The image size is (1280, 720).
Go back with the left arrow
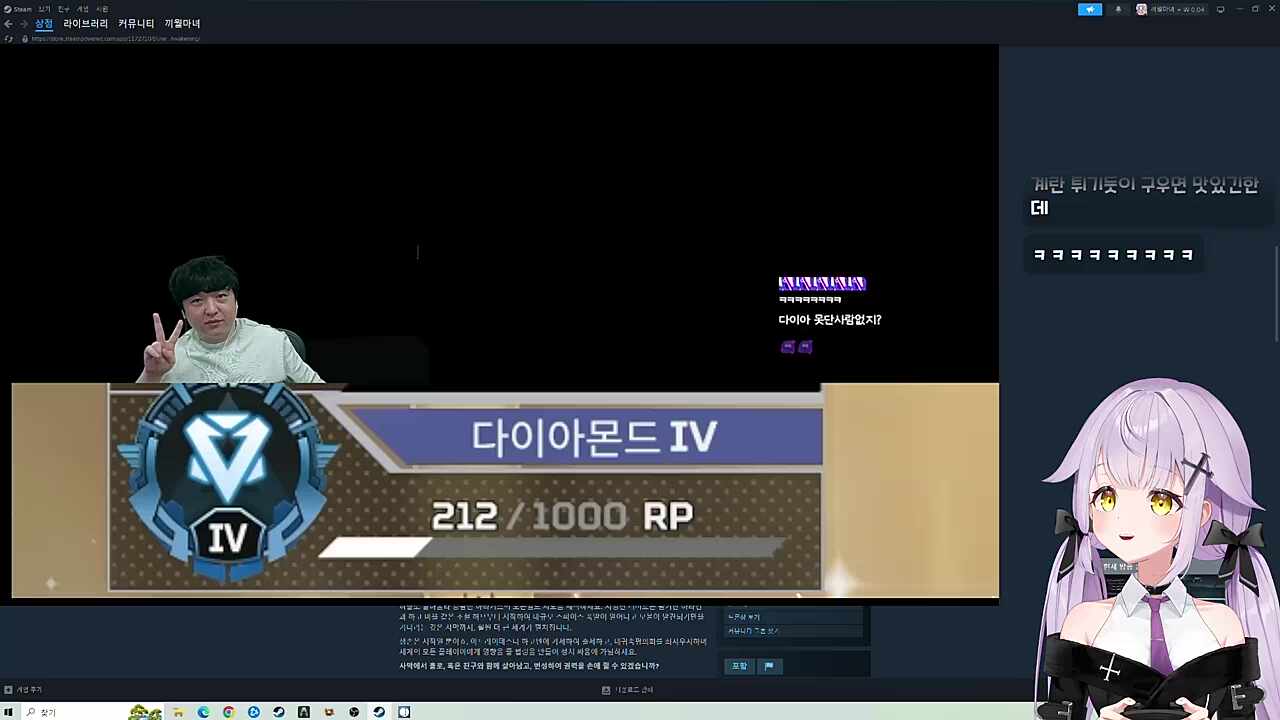pos(8,24)
